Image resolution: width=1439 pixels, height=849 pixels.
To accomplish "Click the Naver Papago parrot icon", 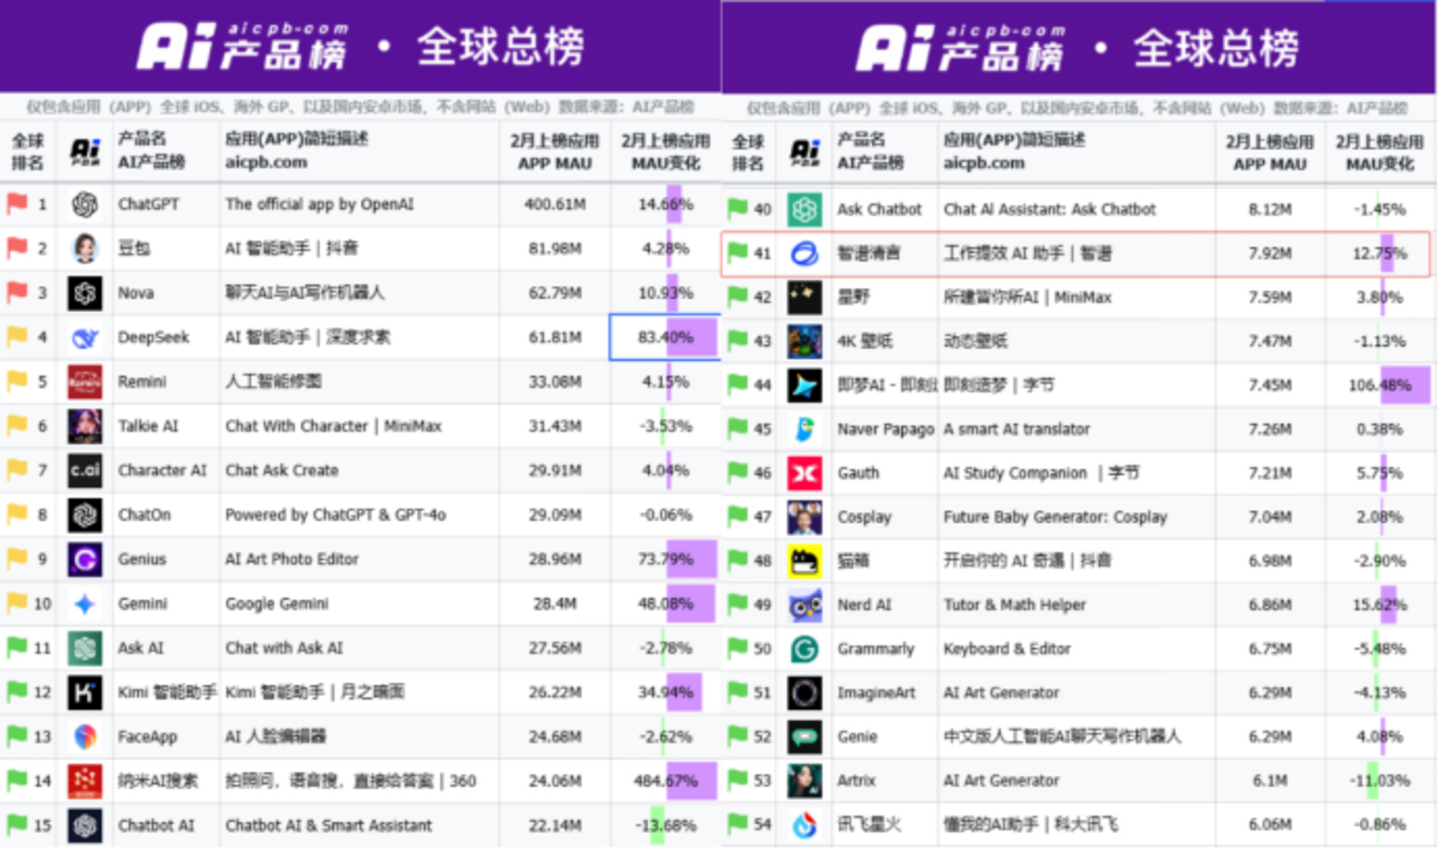I will 804,429.
